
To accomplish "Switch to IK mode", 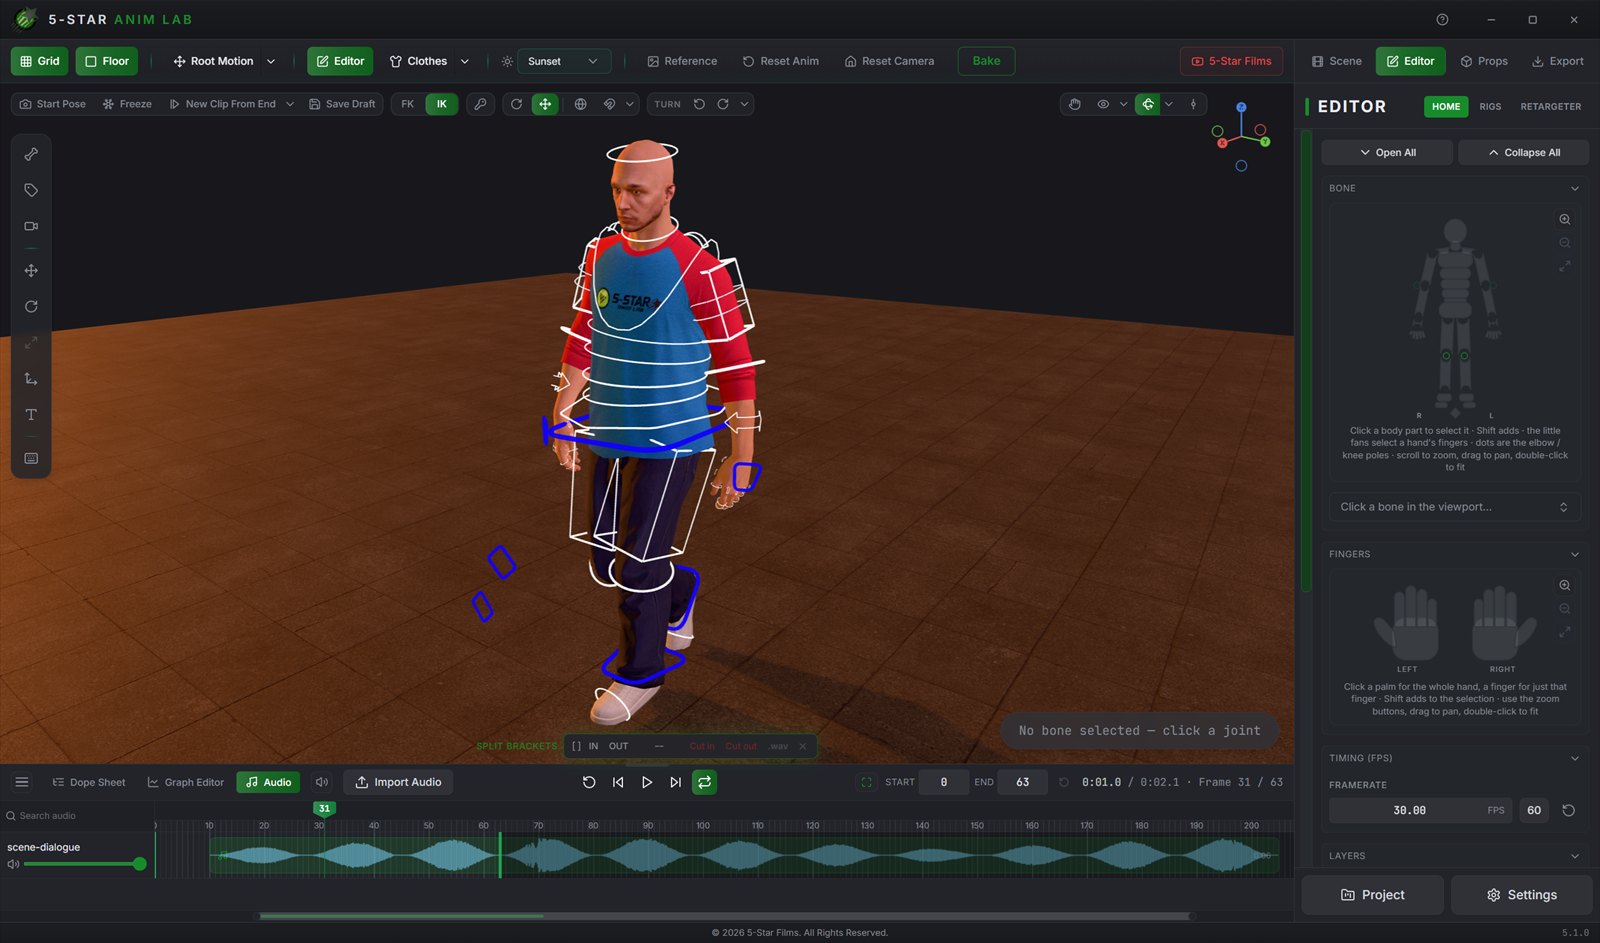I will coord(442,104).
